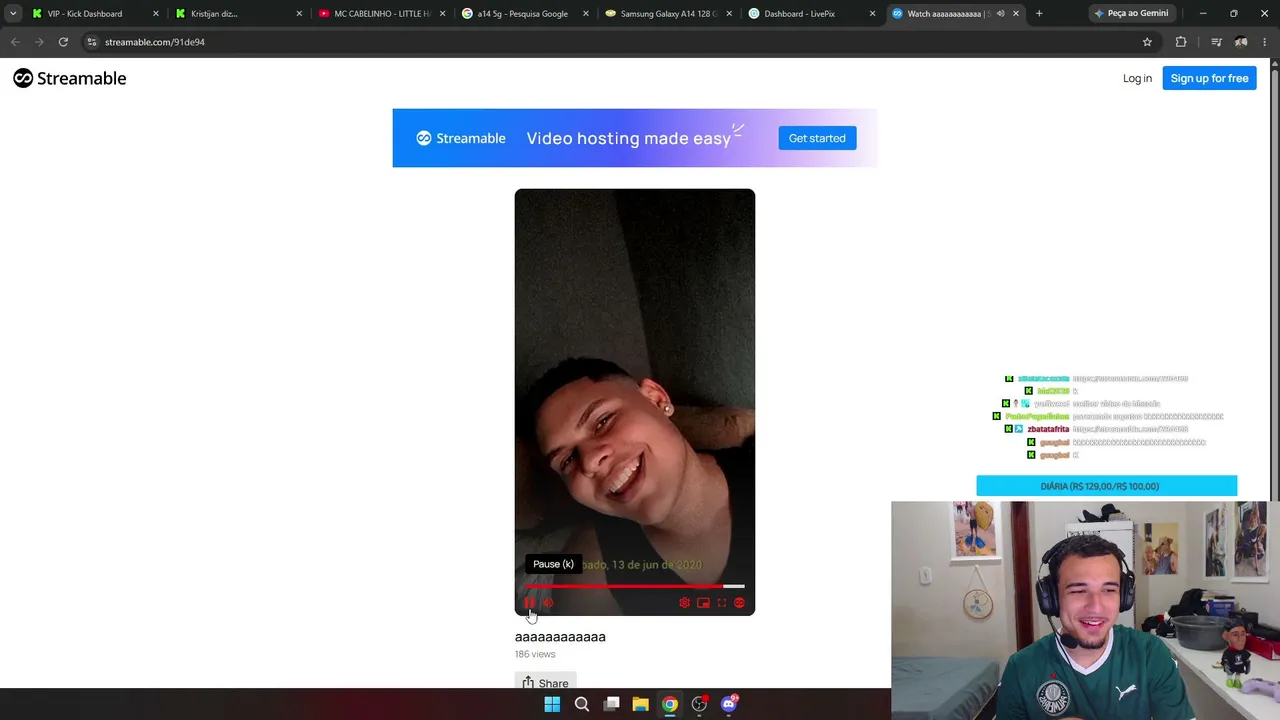Open Discord from the taskbar
The image size is (1280, 720).
coord(729,704)
